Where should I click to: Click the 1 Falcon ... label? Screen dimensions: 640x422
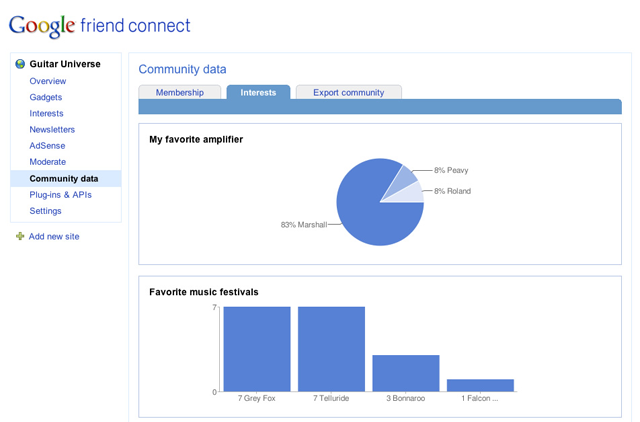coord(480,398)
